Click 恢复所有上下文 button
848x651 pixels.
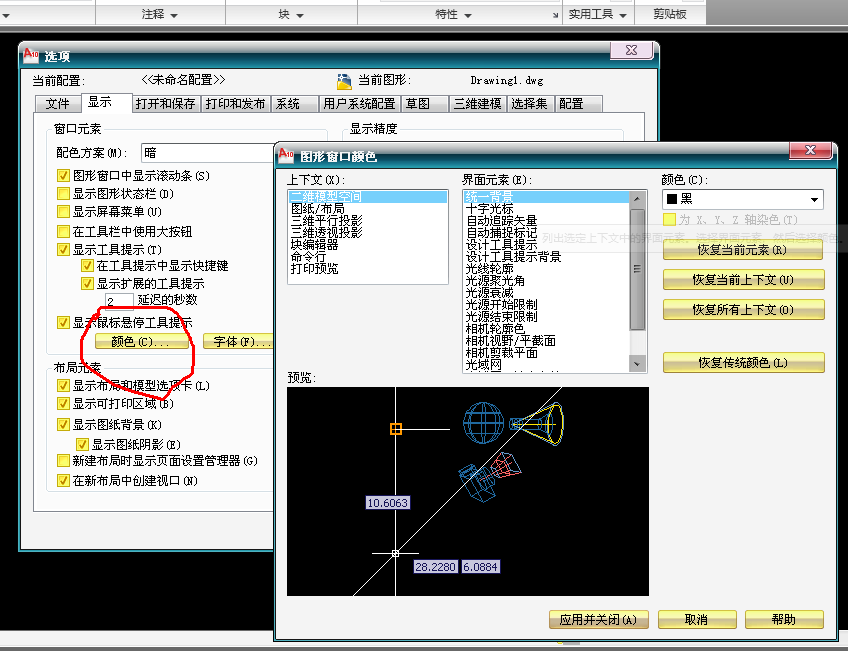tap(744, 310)
